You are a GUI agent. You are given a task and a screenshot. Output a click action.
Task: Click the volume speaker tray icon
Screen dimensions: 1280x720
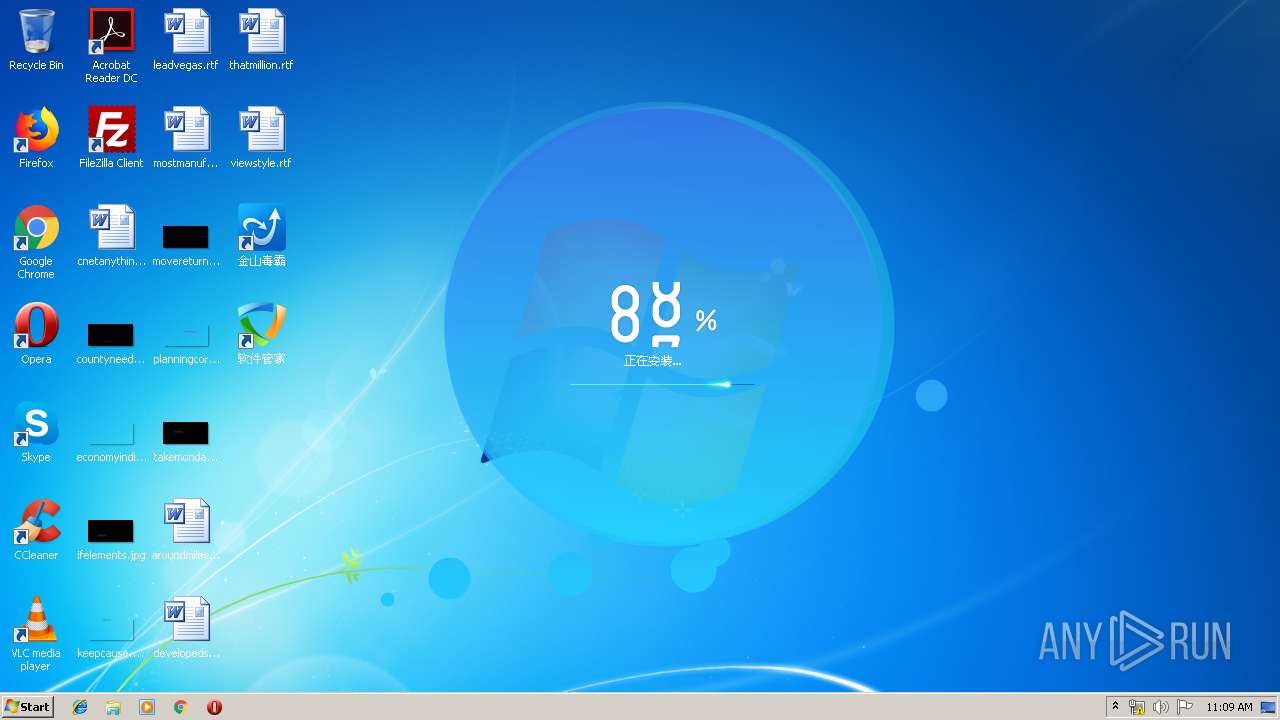(1160, 707)
